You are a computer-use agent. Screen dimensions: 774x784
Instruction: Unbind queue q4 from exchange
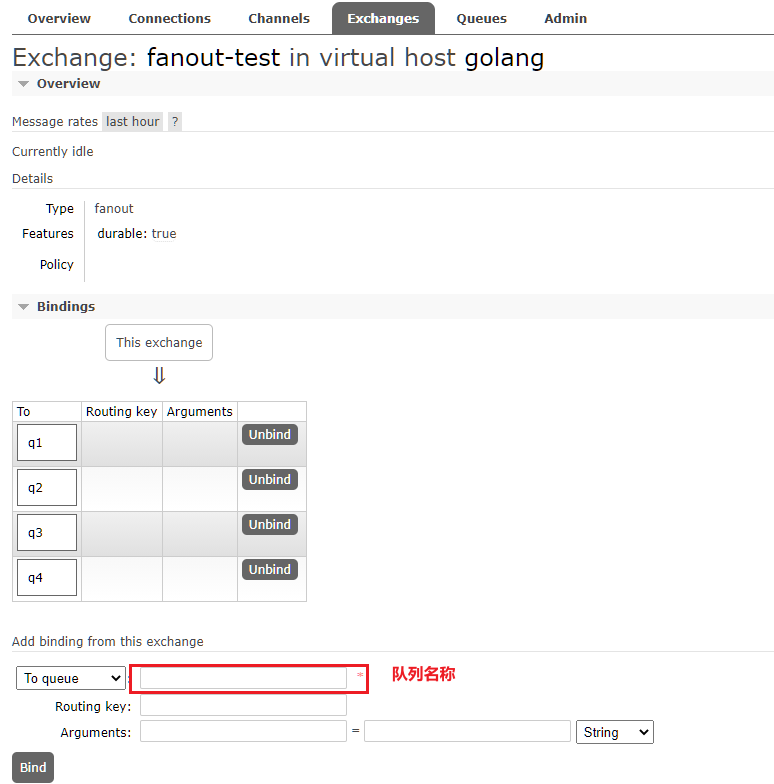pos(269,570)
